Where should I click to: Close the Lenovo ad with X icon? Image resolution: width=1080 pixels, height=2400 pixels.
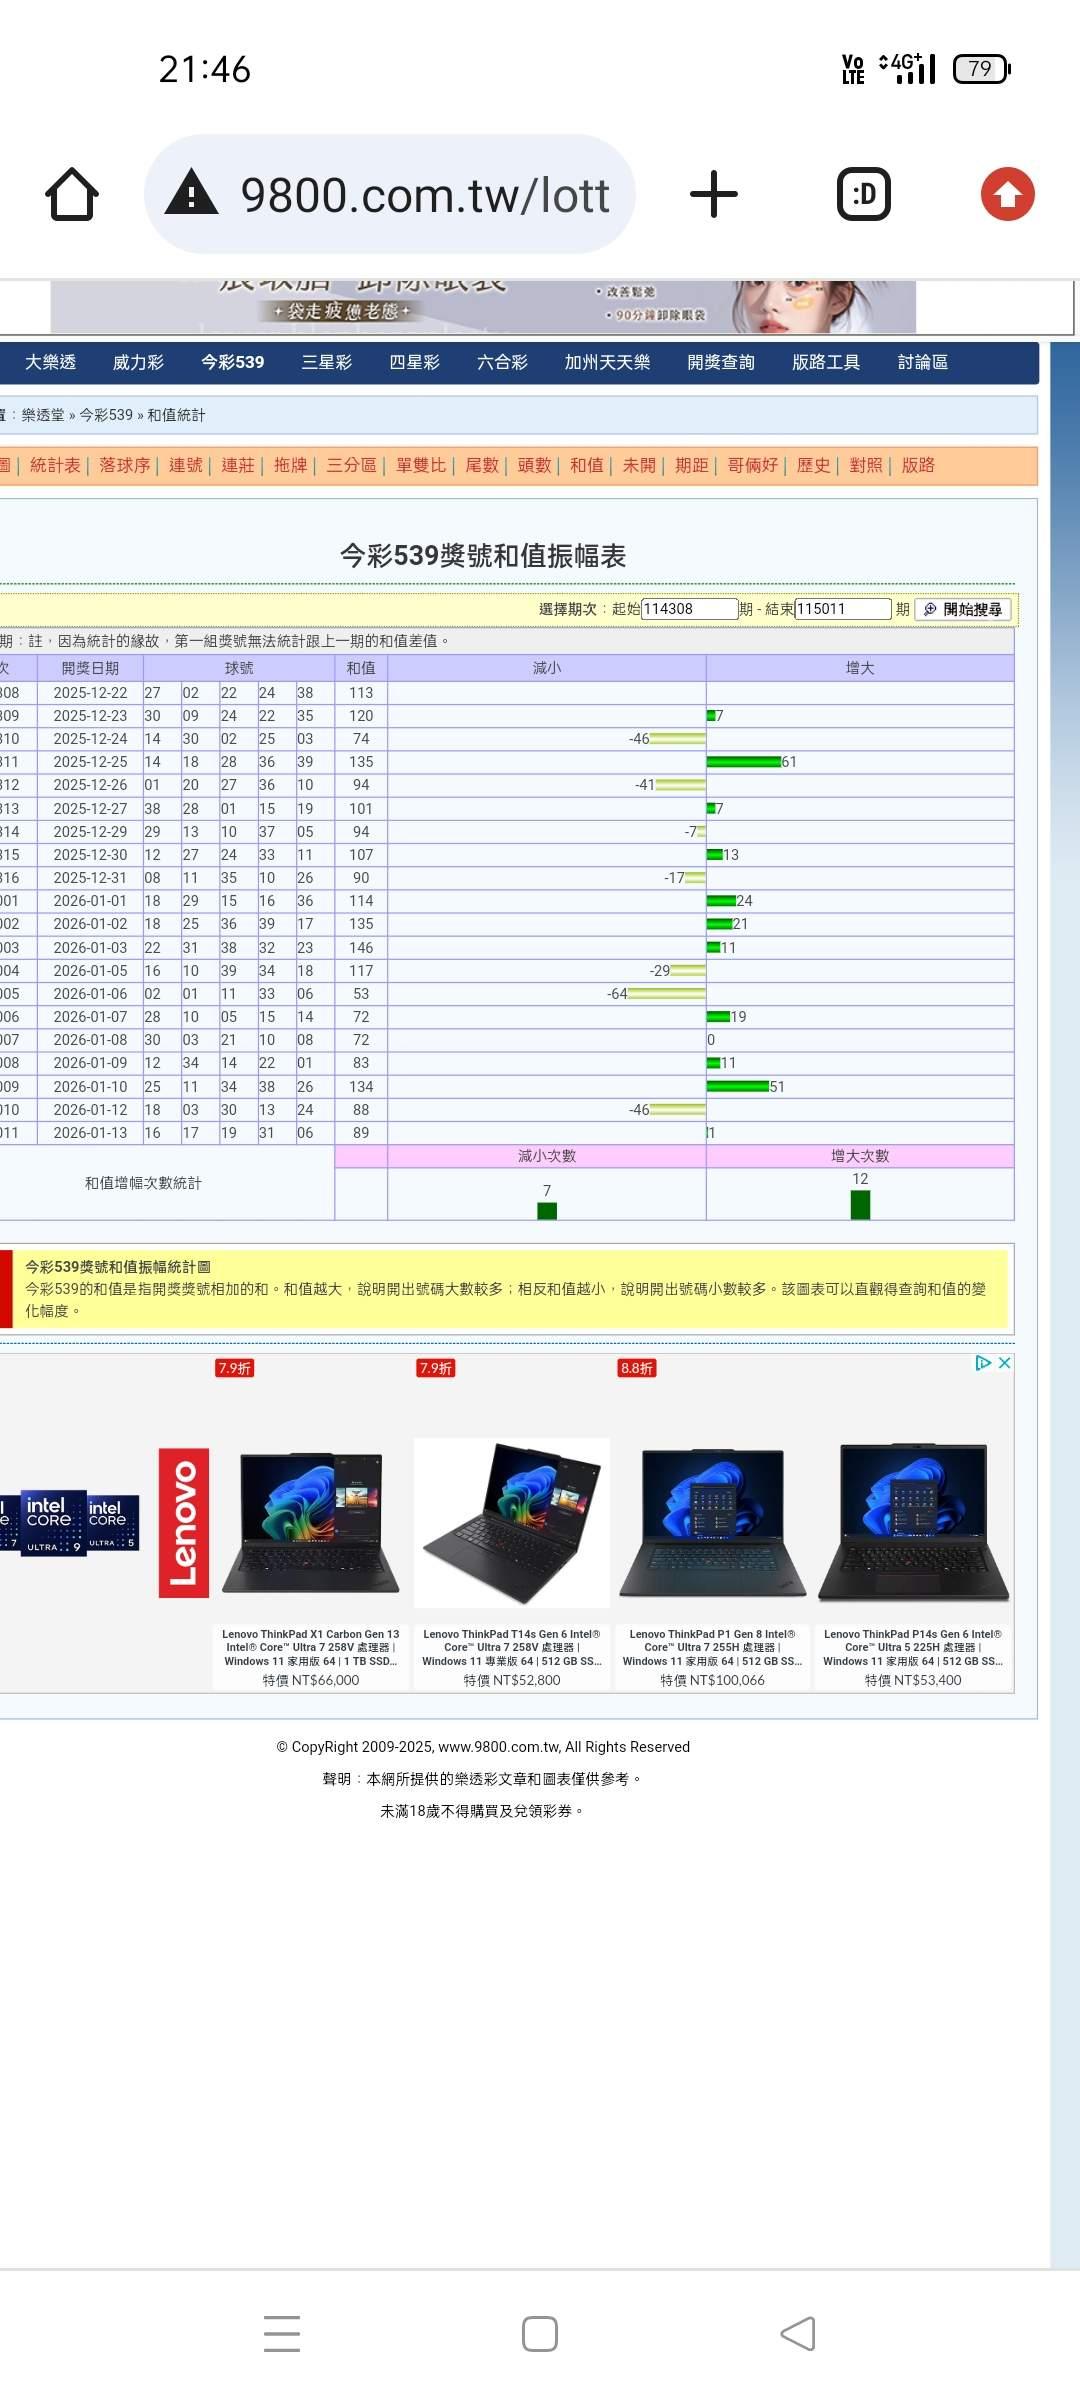point(1005,1363)
